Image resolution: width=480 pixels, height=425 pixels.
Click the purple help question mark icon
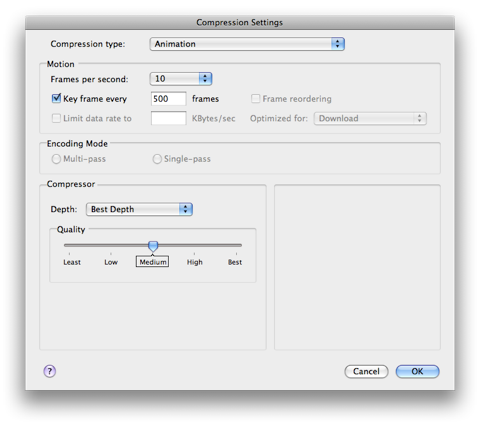click(50, 371)
